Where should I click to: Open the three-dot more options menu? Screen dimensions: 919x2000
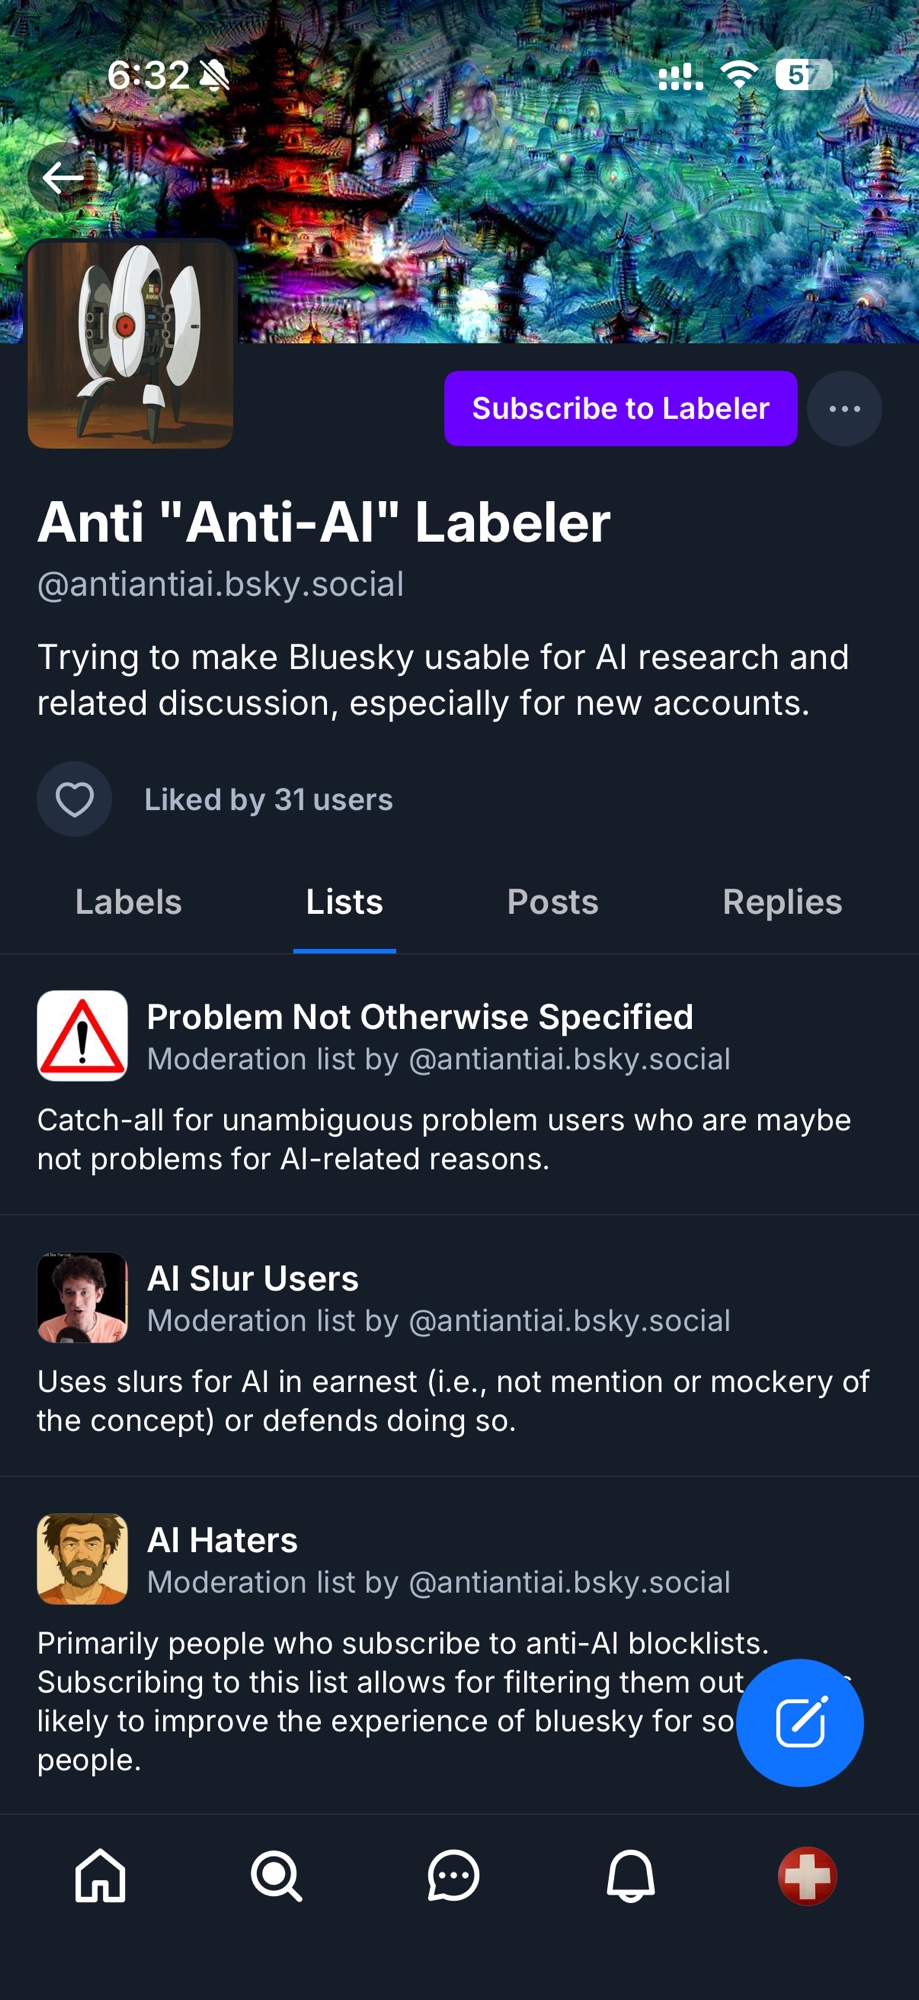(x=844, y=409)
